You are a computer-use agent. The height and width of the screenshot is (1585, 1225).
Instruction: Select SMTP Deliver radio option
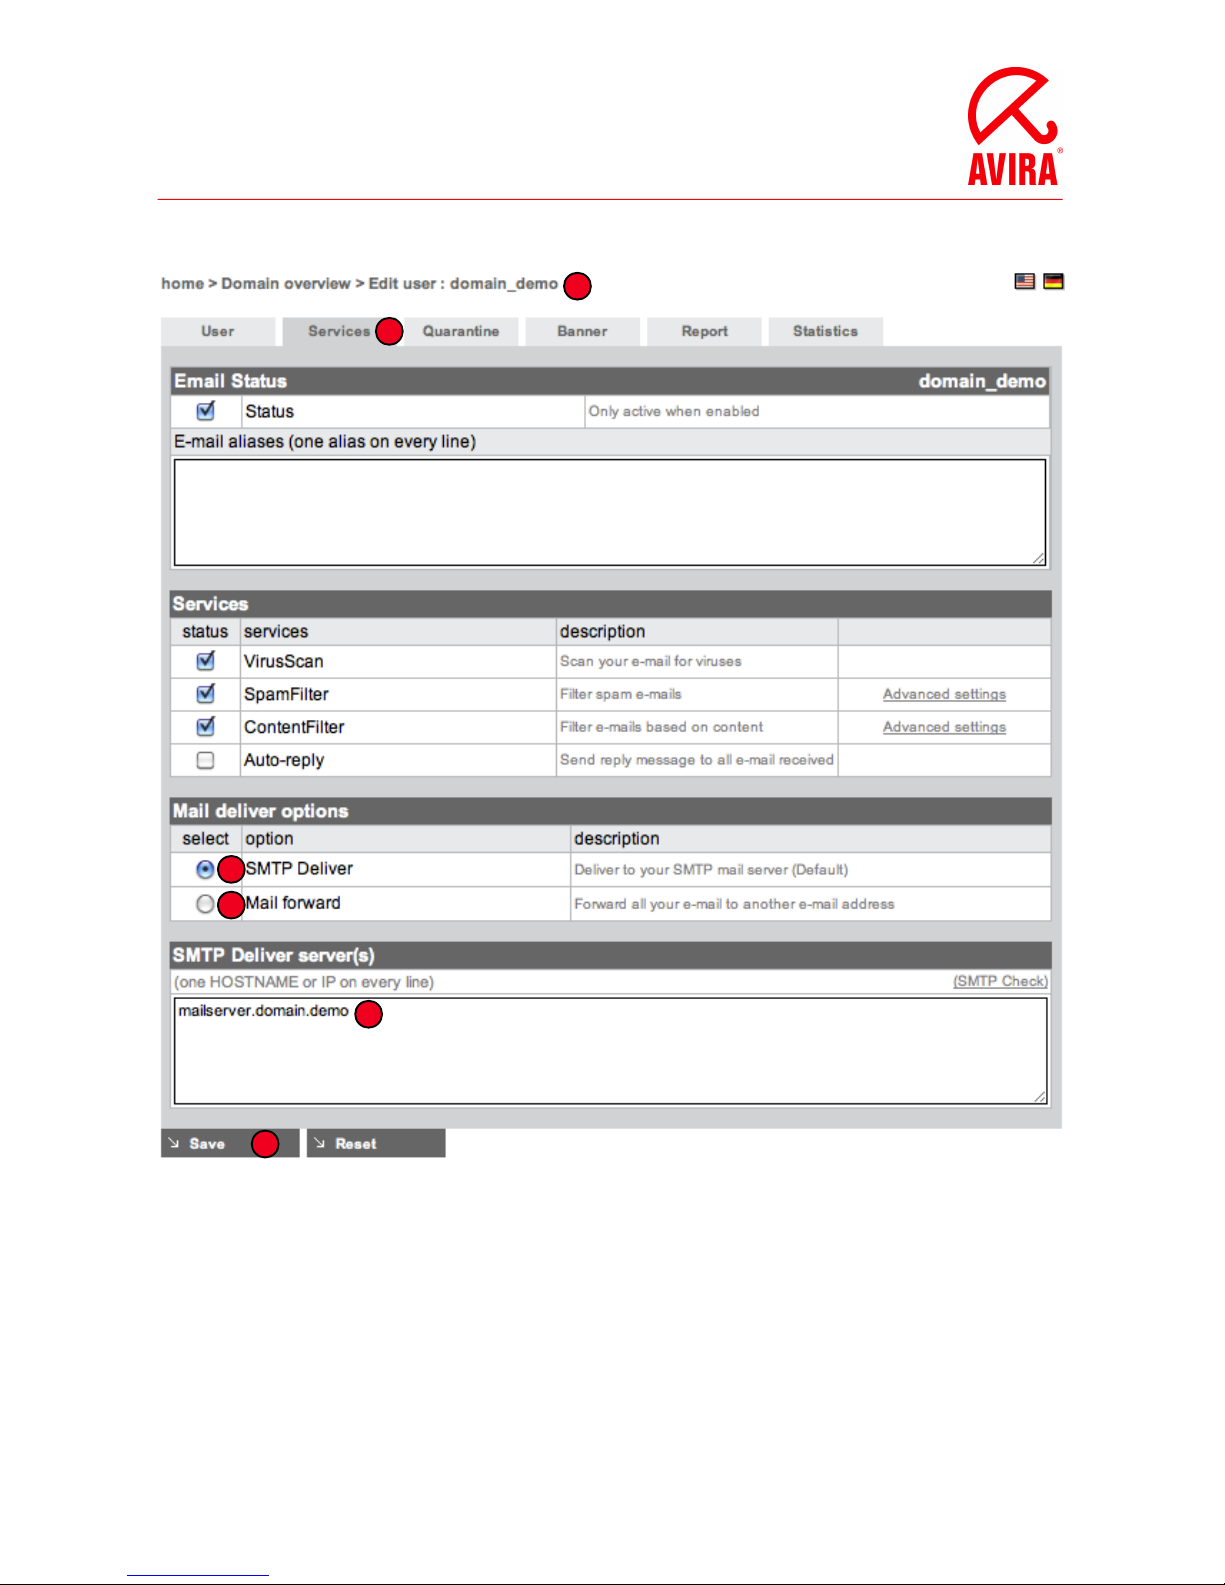coord(205,869)
